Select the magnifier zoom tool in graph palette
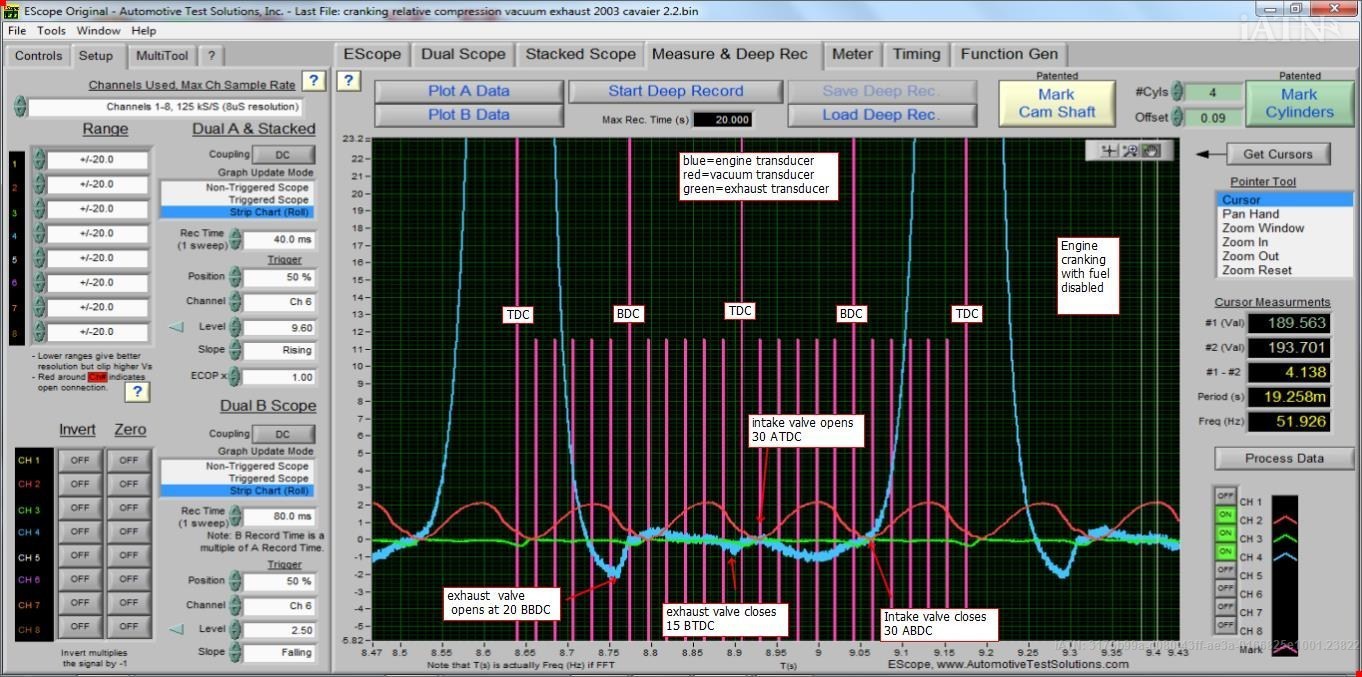The width and height of the screenshot is (1362, 677). 1130,151
